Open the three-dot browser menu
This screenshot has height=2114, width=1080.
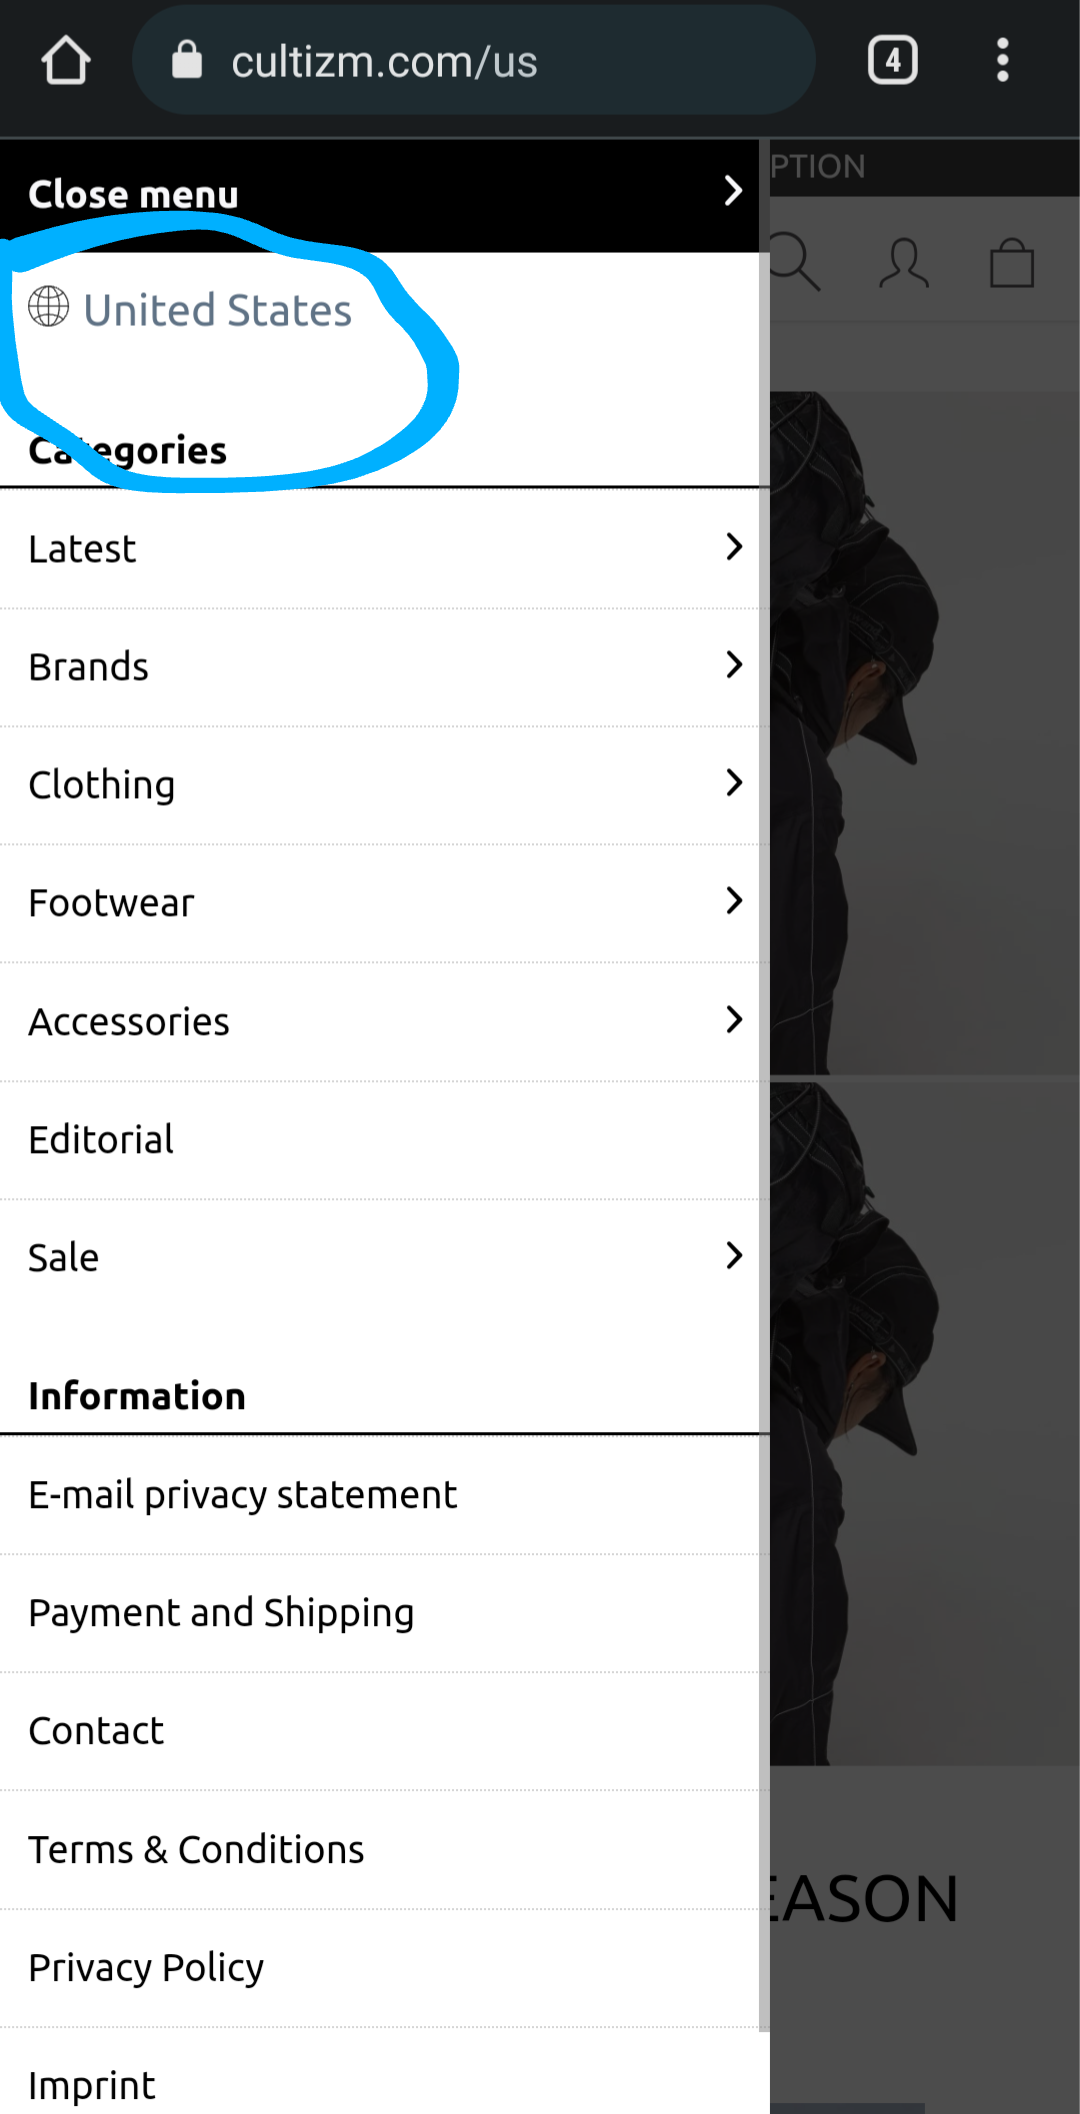click(1002, 60)
